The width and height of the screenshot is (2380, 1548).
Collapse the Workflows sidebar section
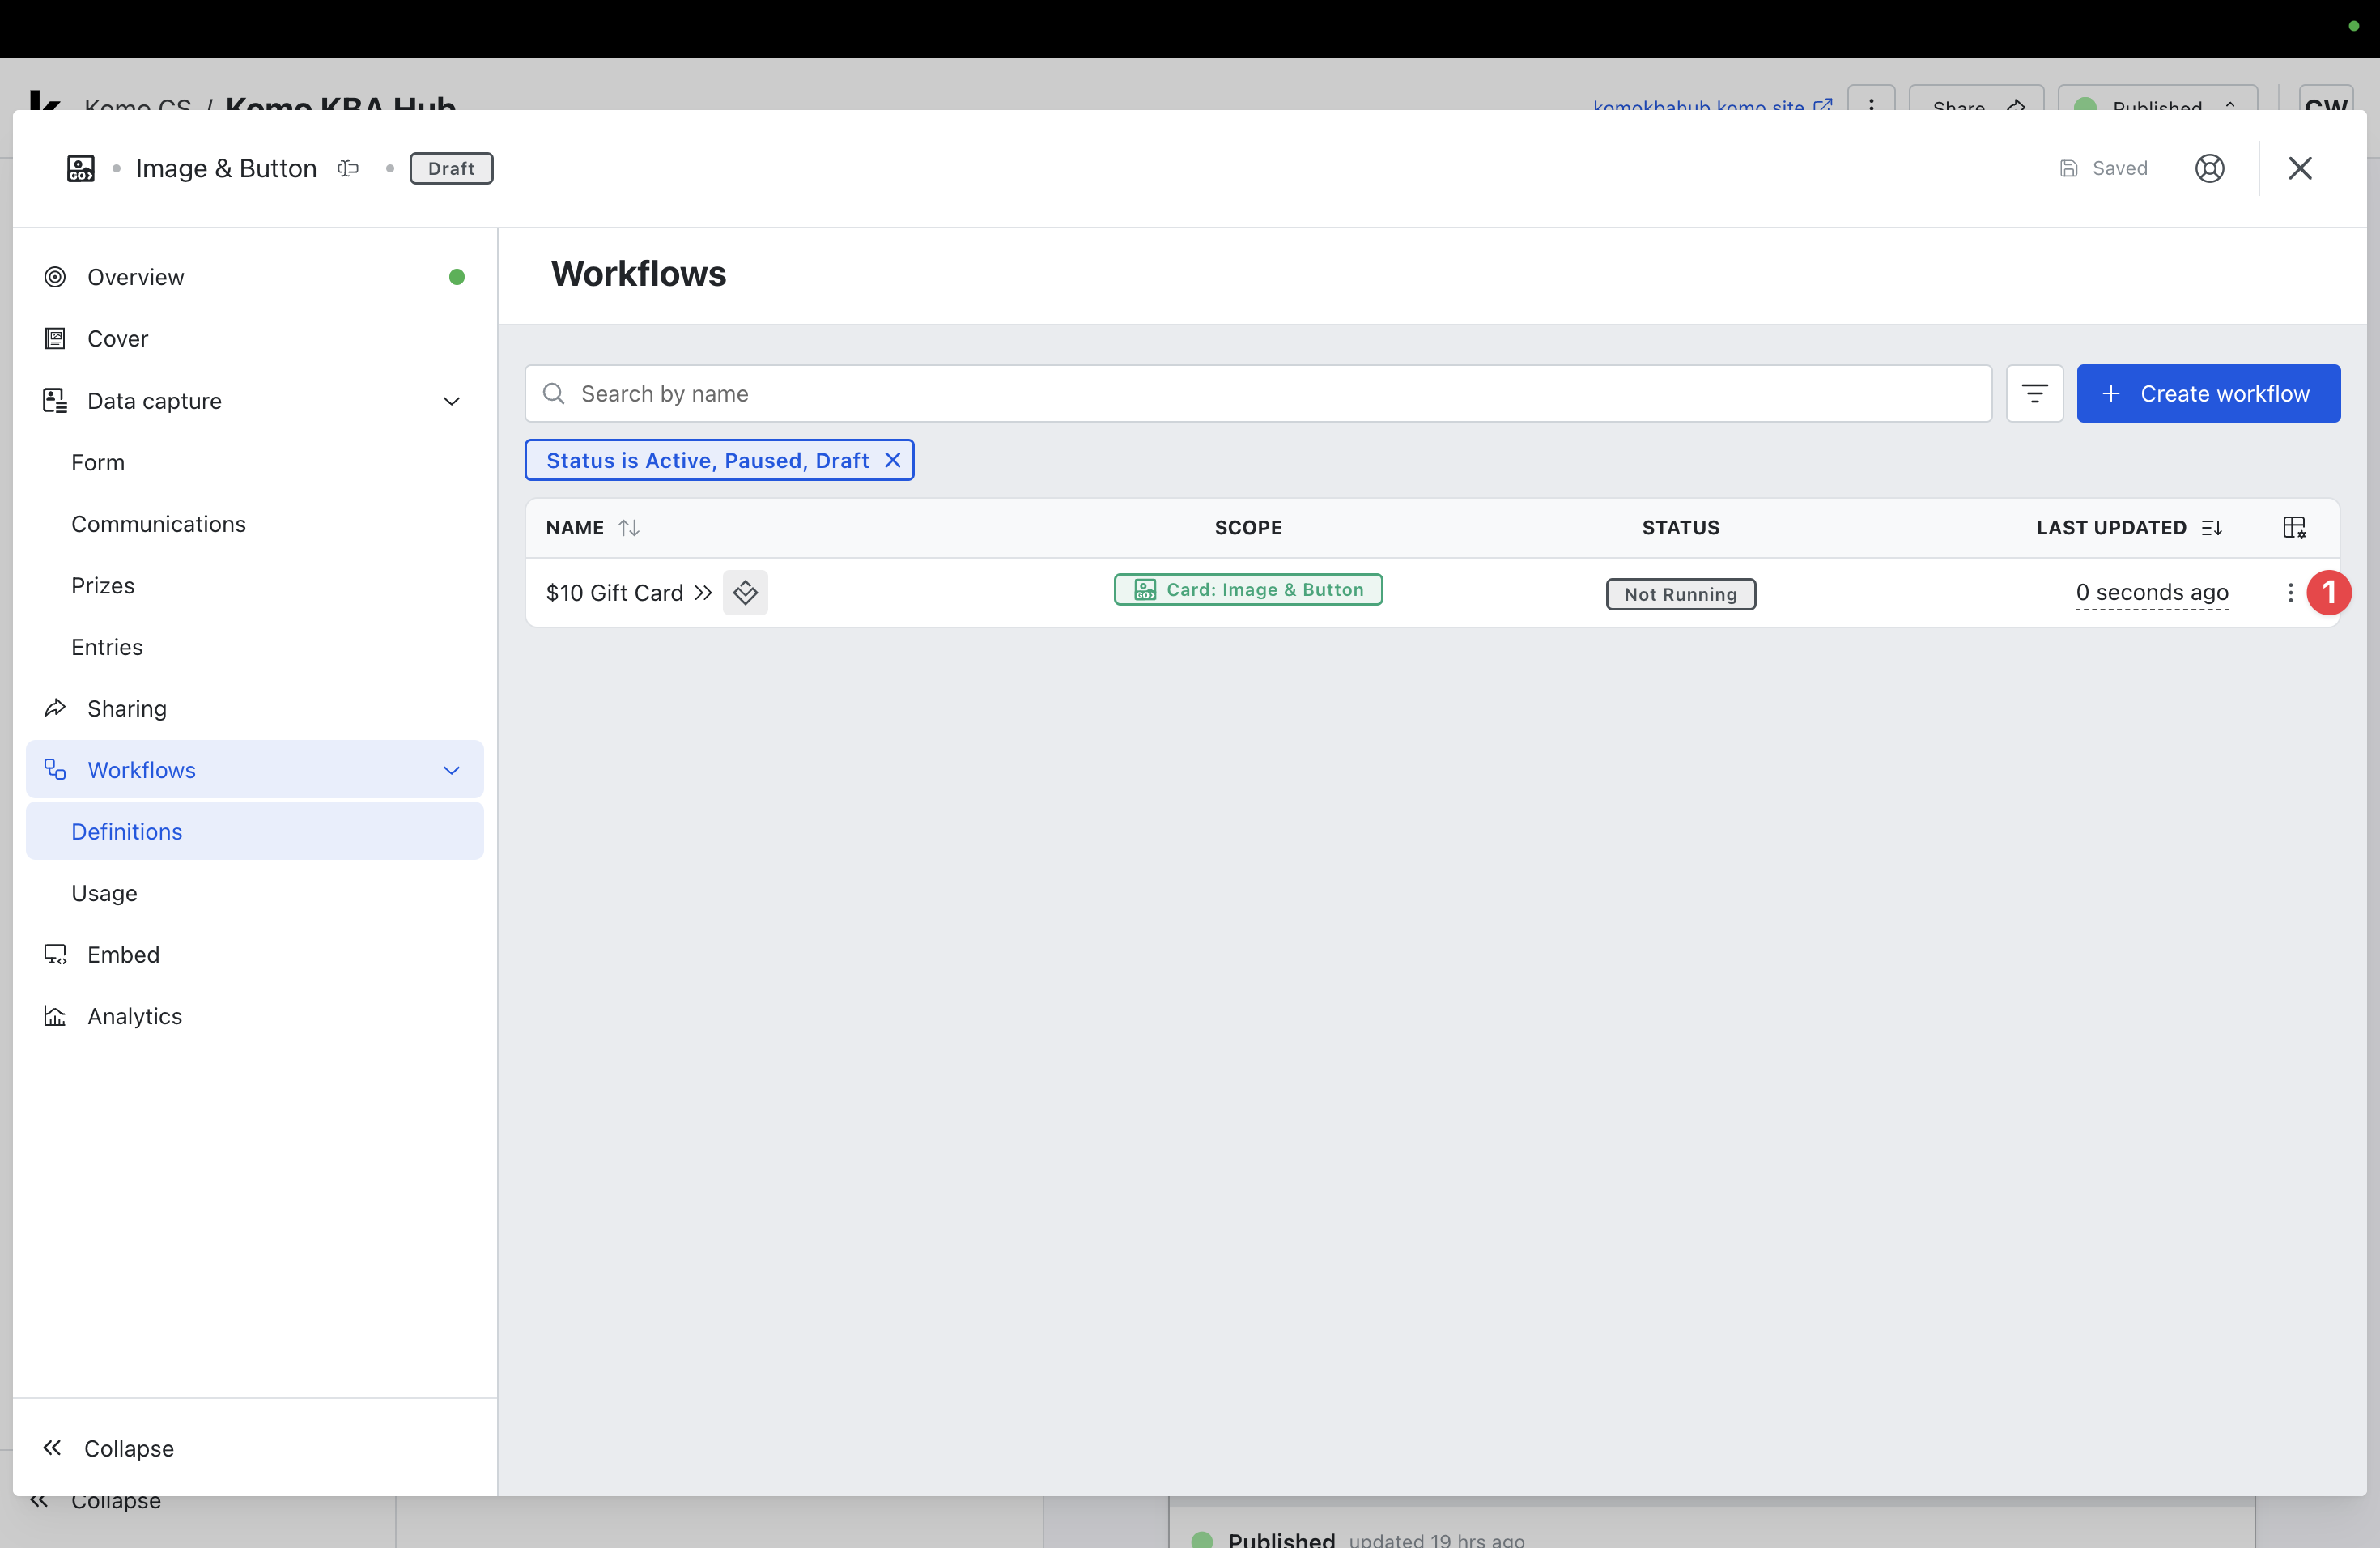451,770
